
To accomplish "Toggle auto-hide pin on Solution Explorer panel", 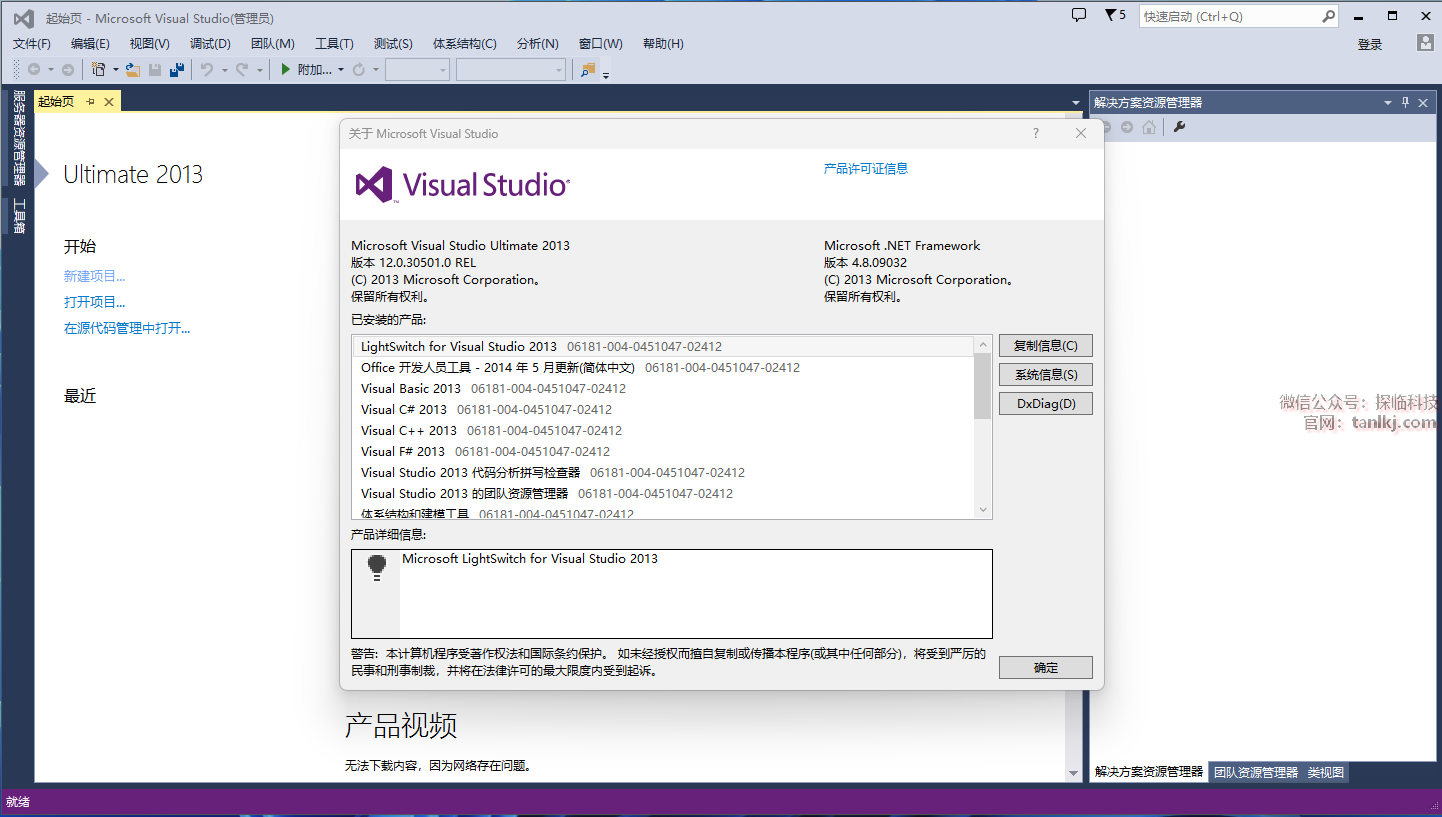I will point(1405,102).
